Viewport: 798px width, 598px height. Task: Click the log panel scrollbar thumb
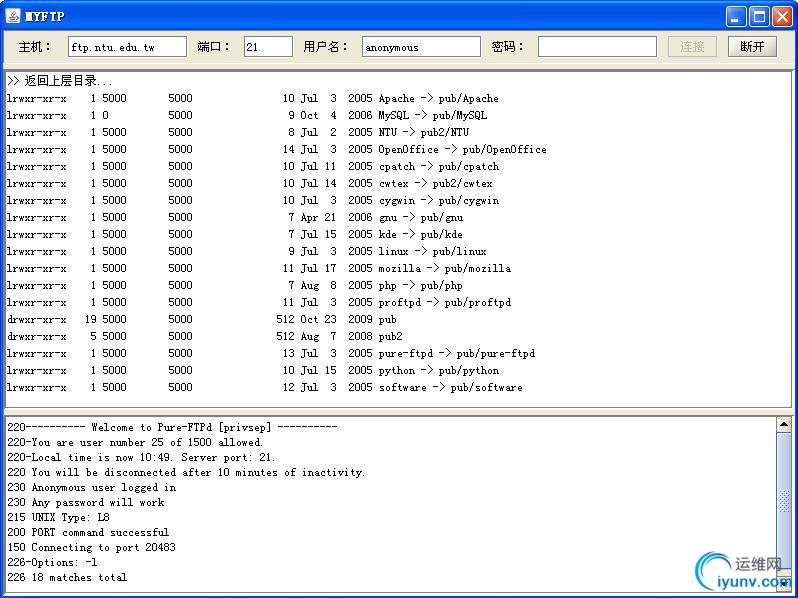[x=784, y=501]
